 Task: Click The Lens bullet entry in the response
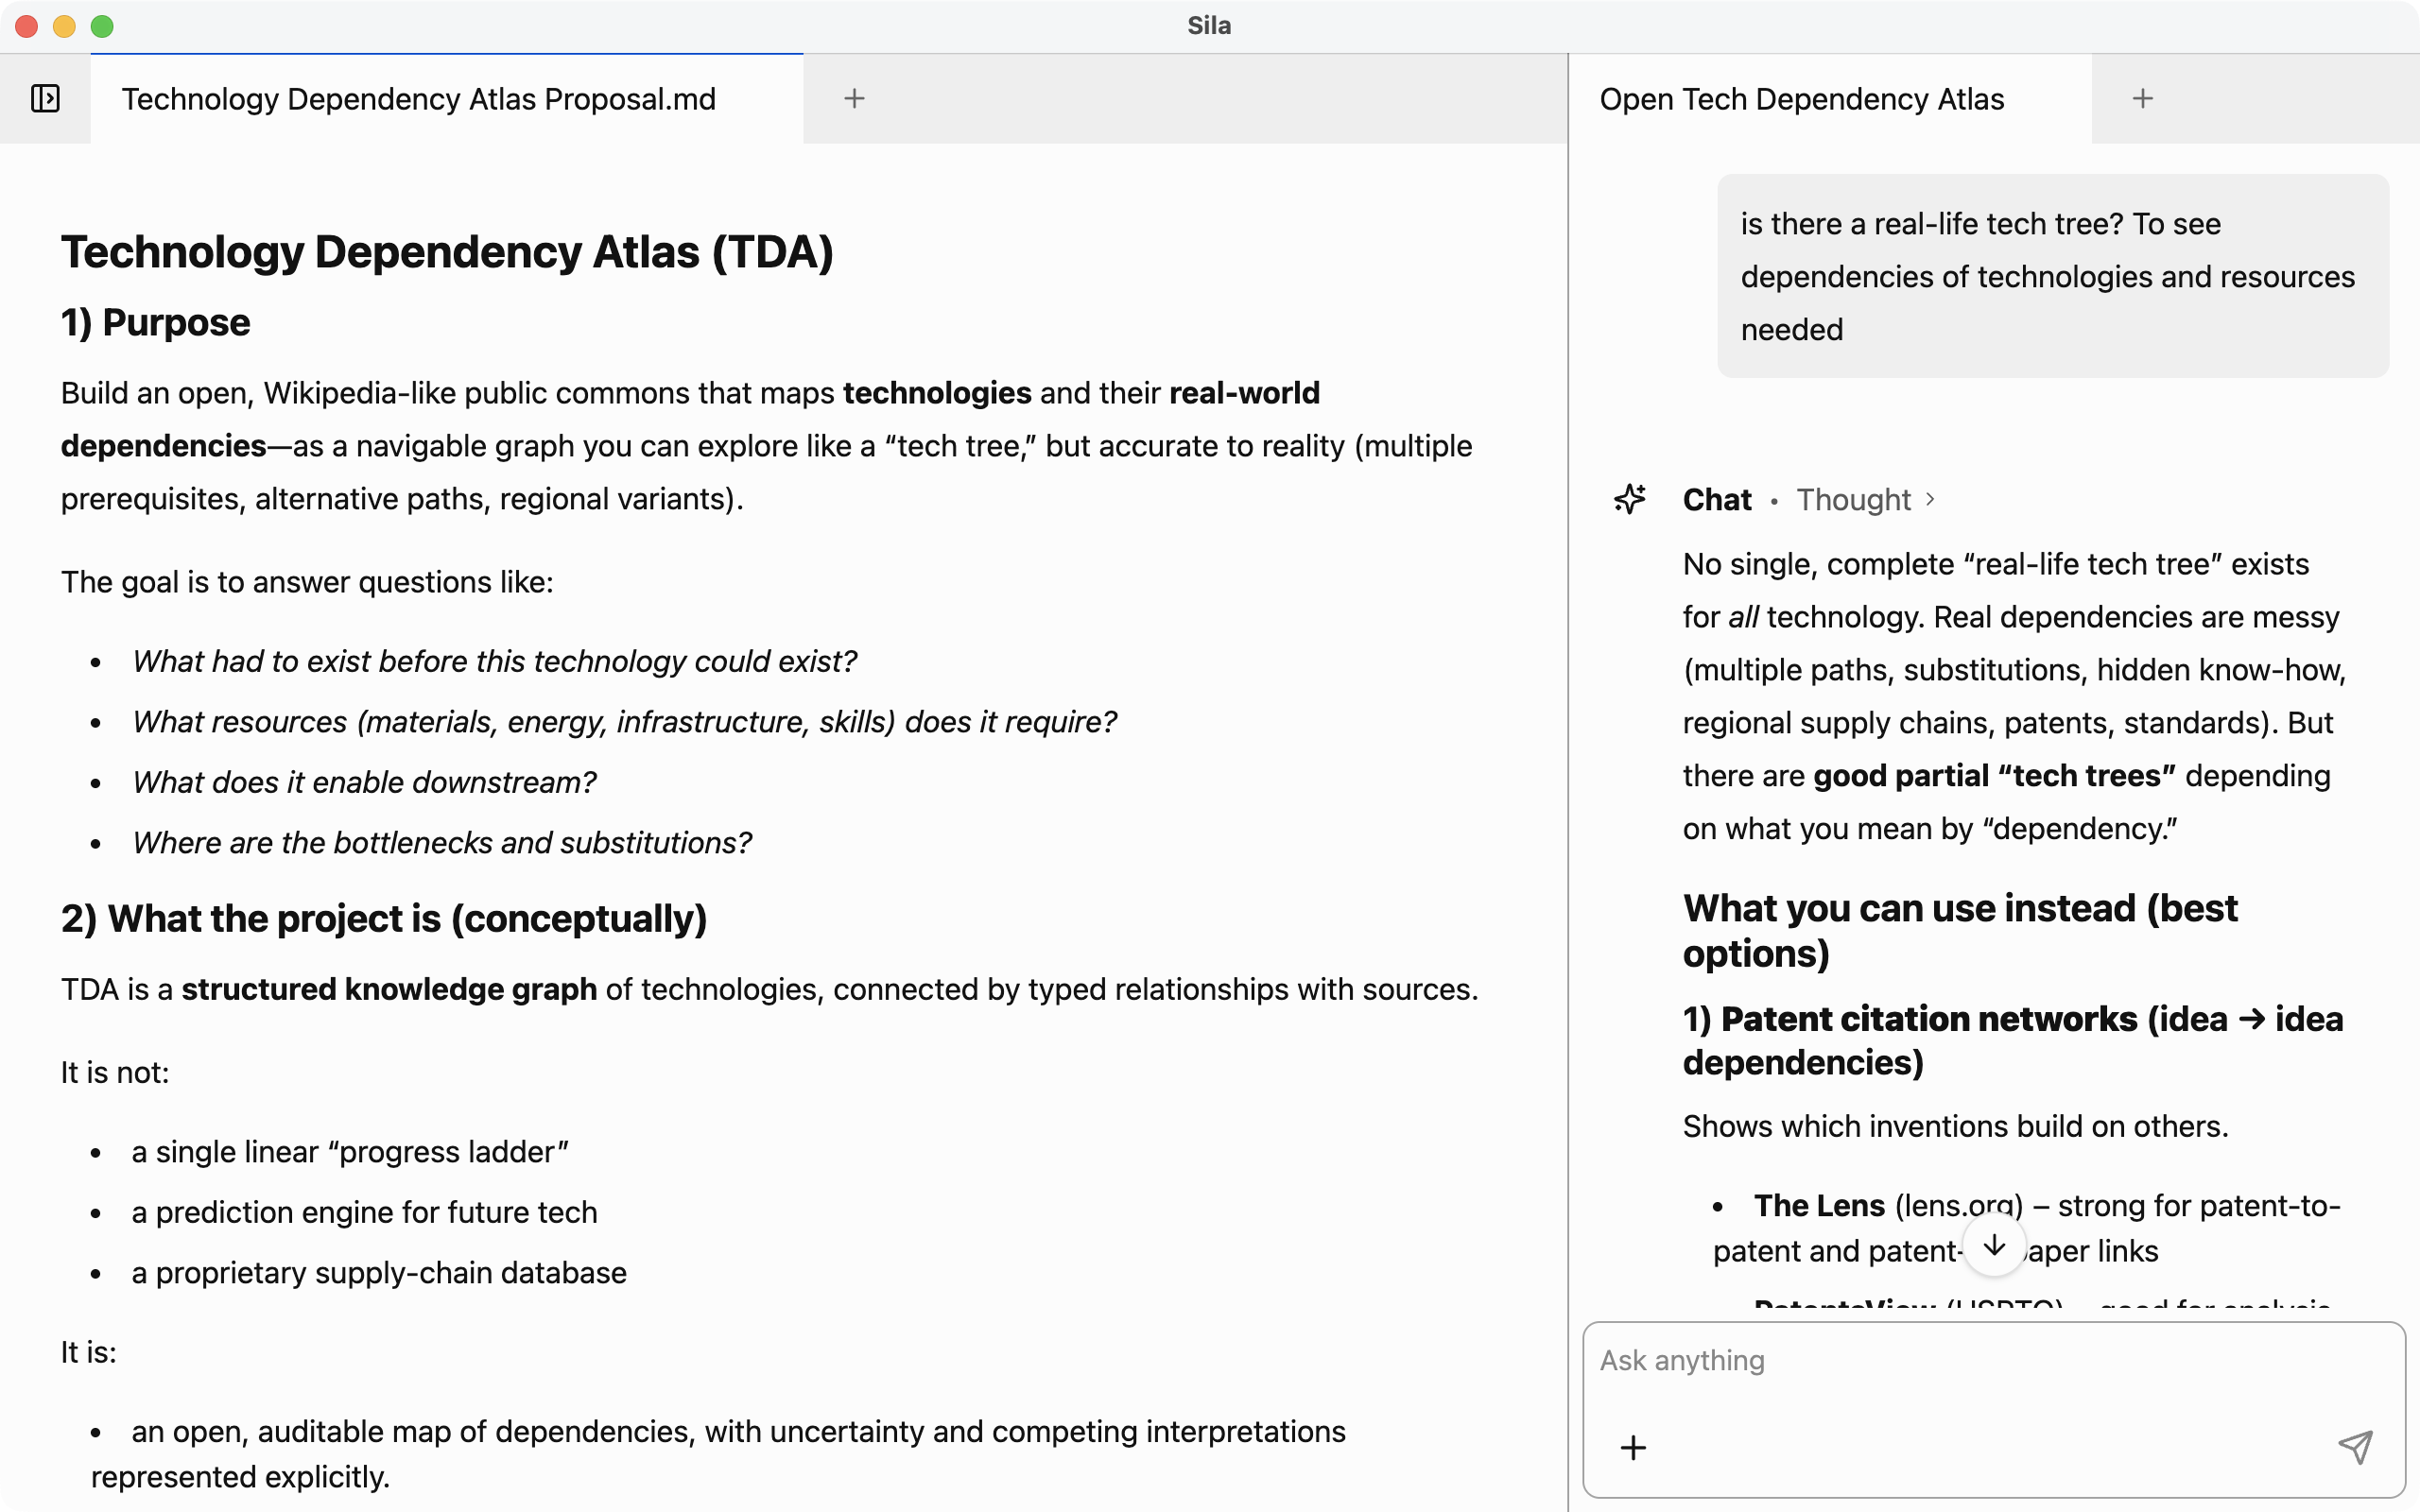[x=1818, y=1205]
